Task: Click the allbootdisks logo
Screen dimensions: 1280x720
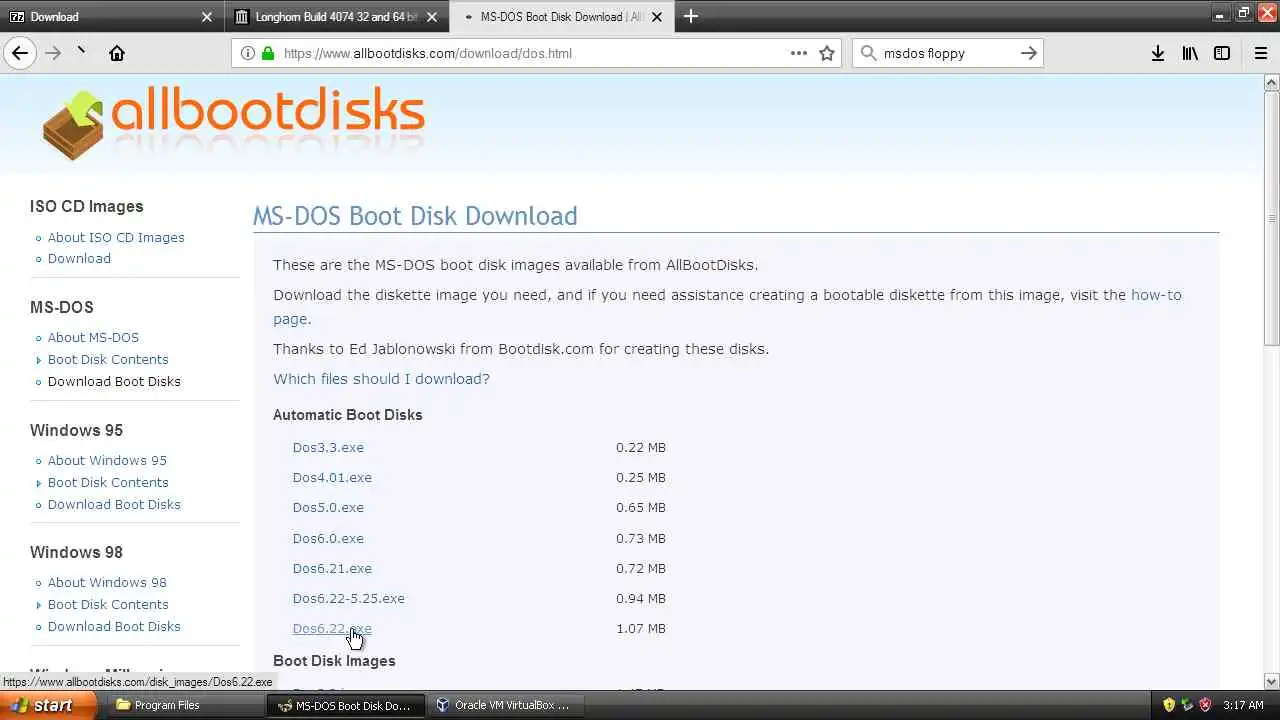Action: click(x=234, y=125)
